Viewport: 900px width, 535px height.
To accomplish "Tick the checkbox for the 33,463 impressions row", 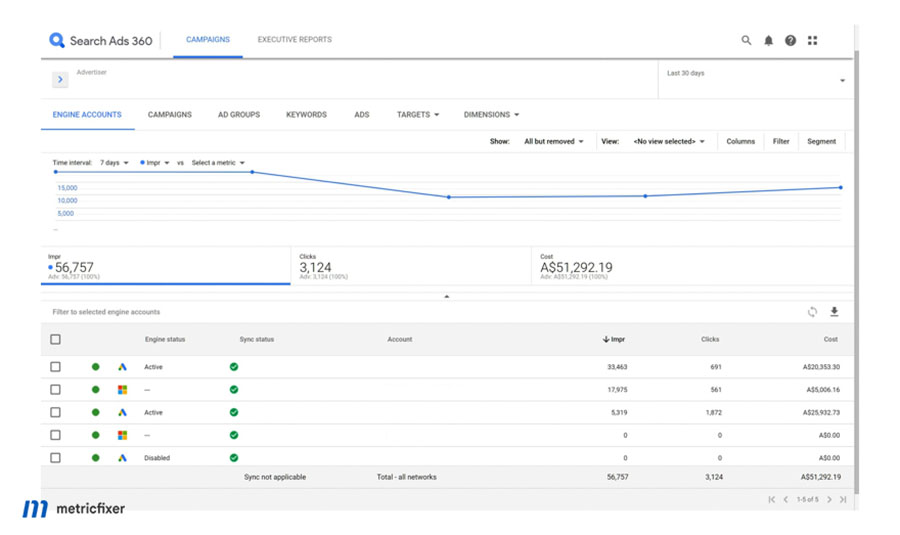I will 55,367.
